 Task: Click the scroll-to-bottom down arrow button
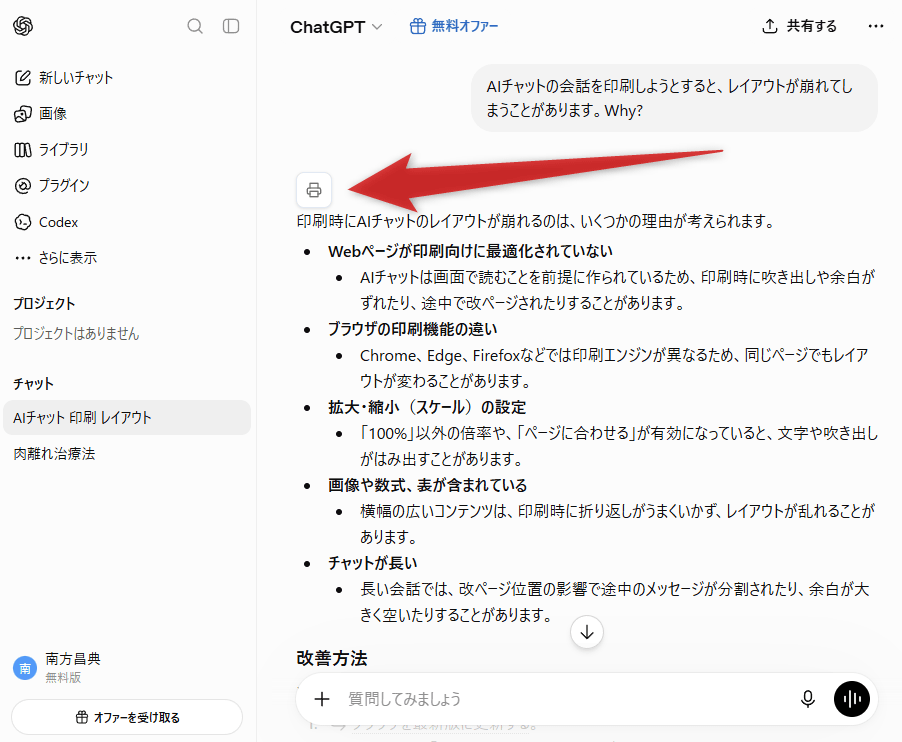(x=587, y=632)
